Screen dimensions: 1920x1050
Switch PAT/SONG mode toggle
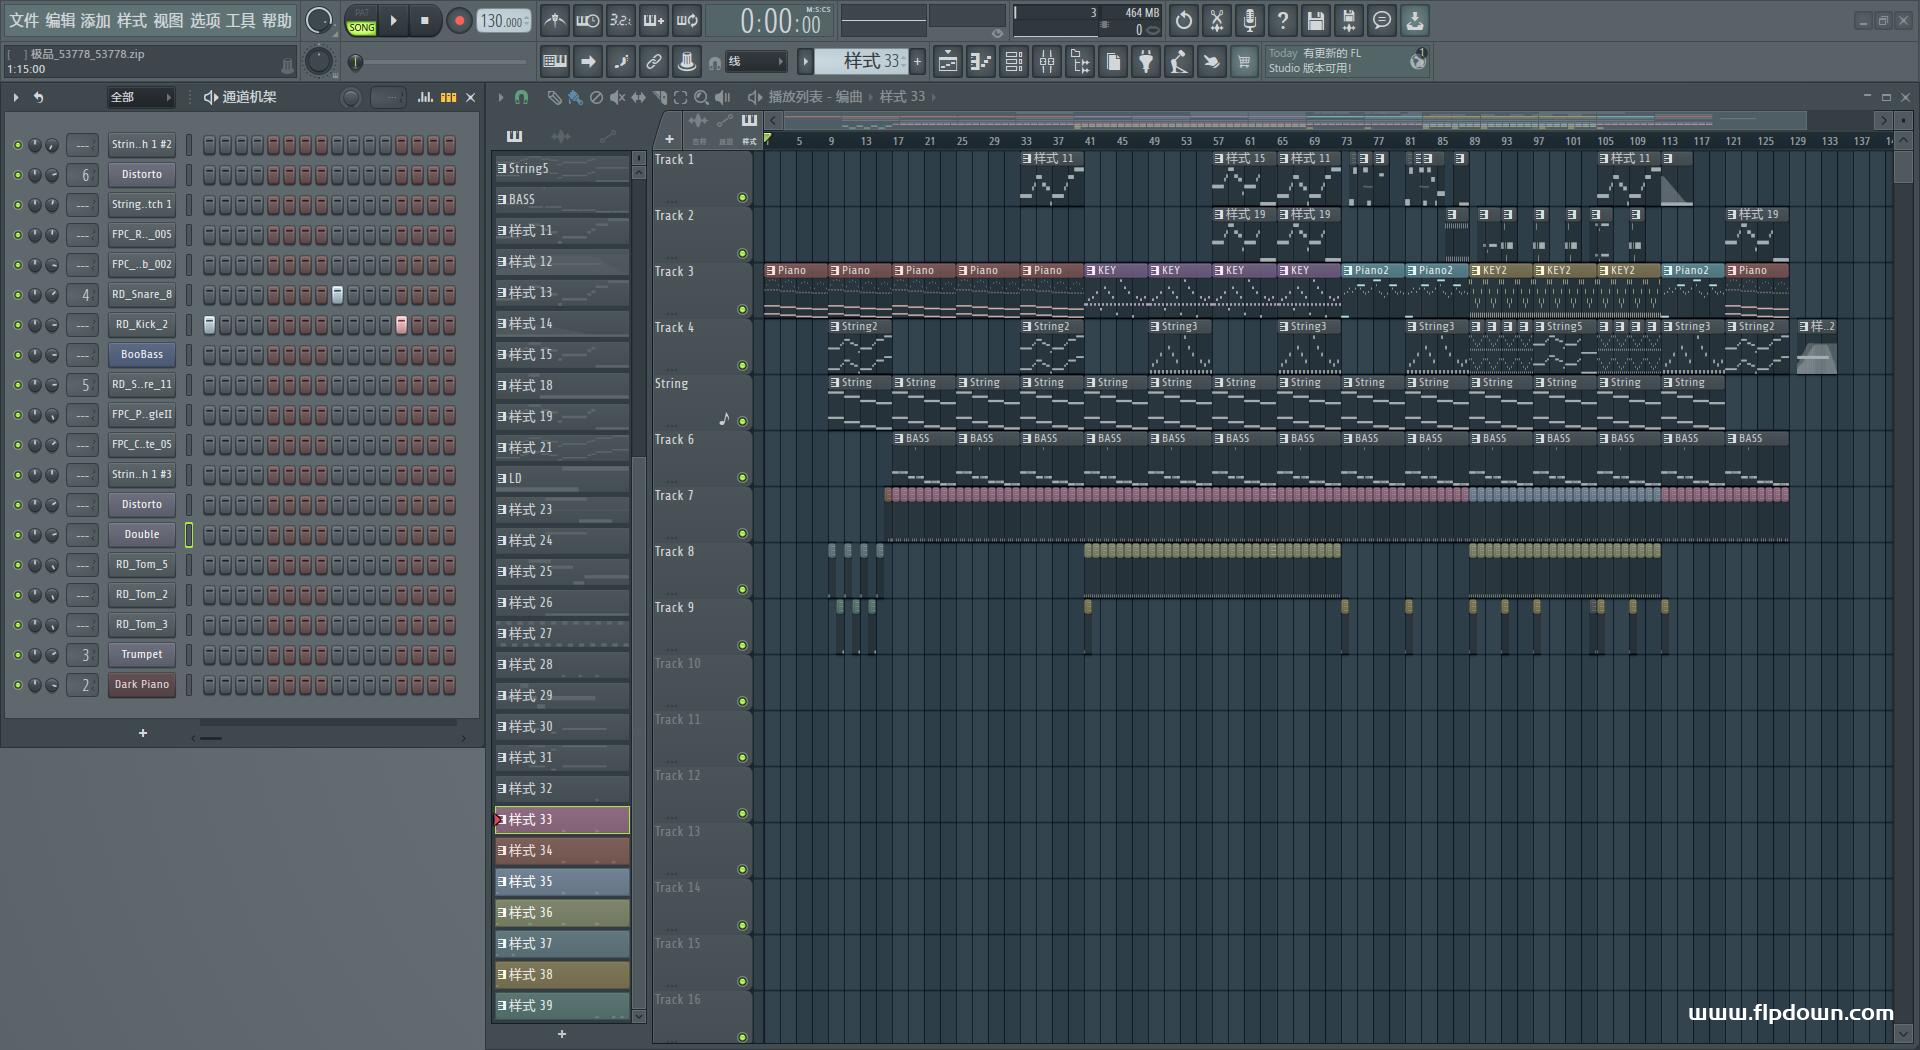(x=361, y=21)
